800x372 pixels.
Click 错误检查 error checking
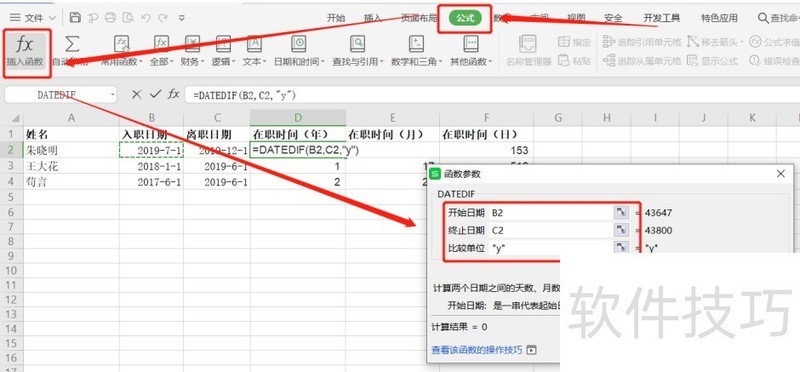click(774, 61)
